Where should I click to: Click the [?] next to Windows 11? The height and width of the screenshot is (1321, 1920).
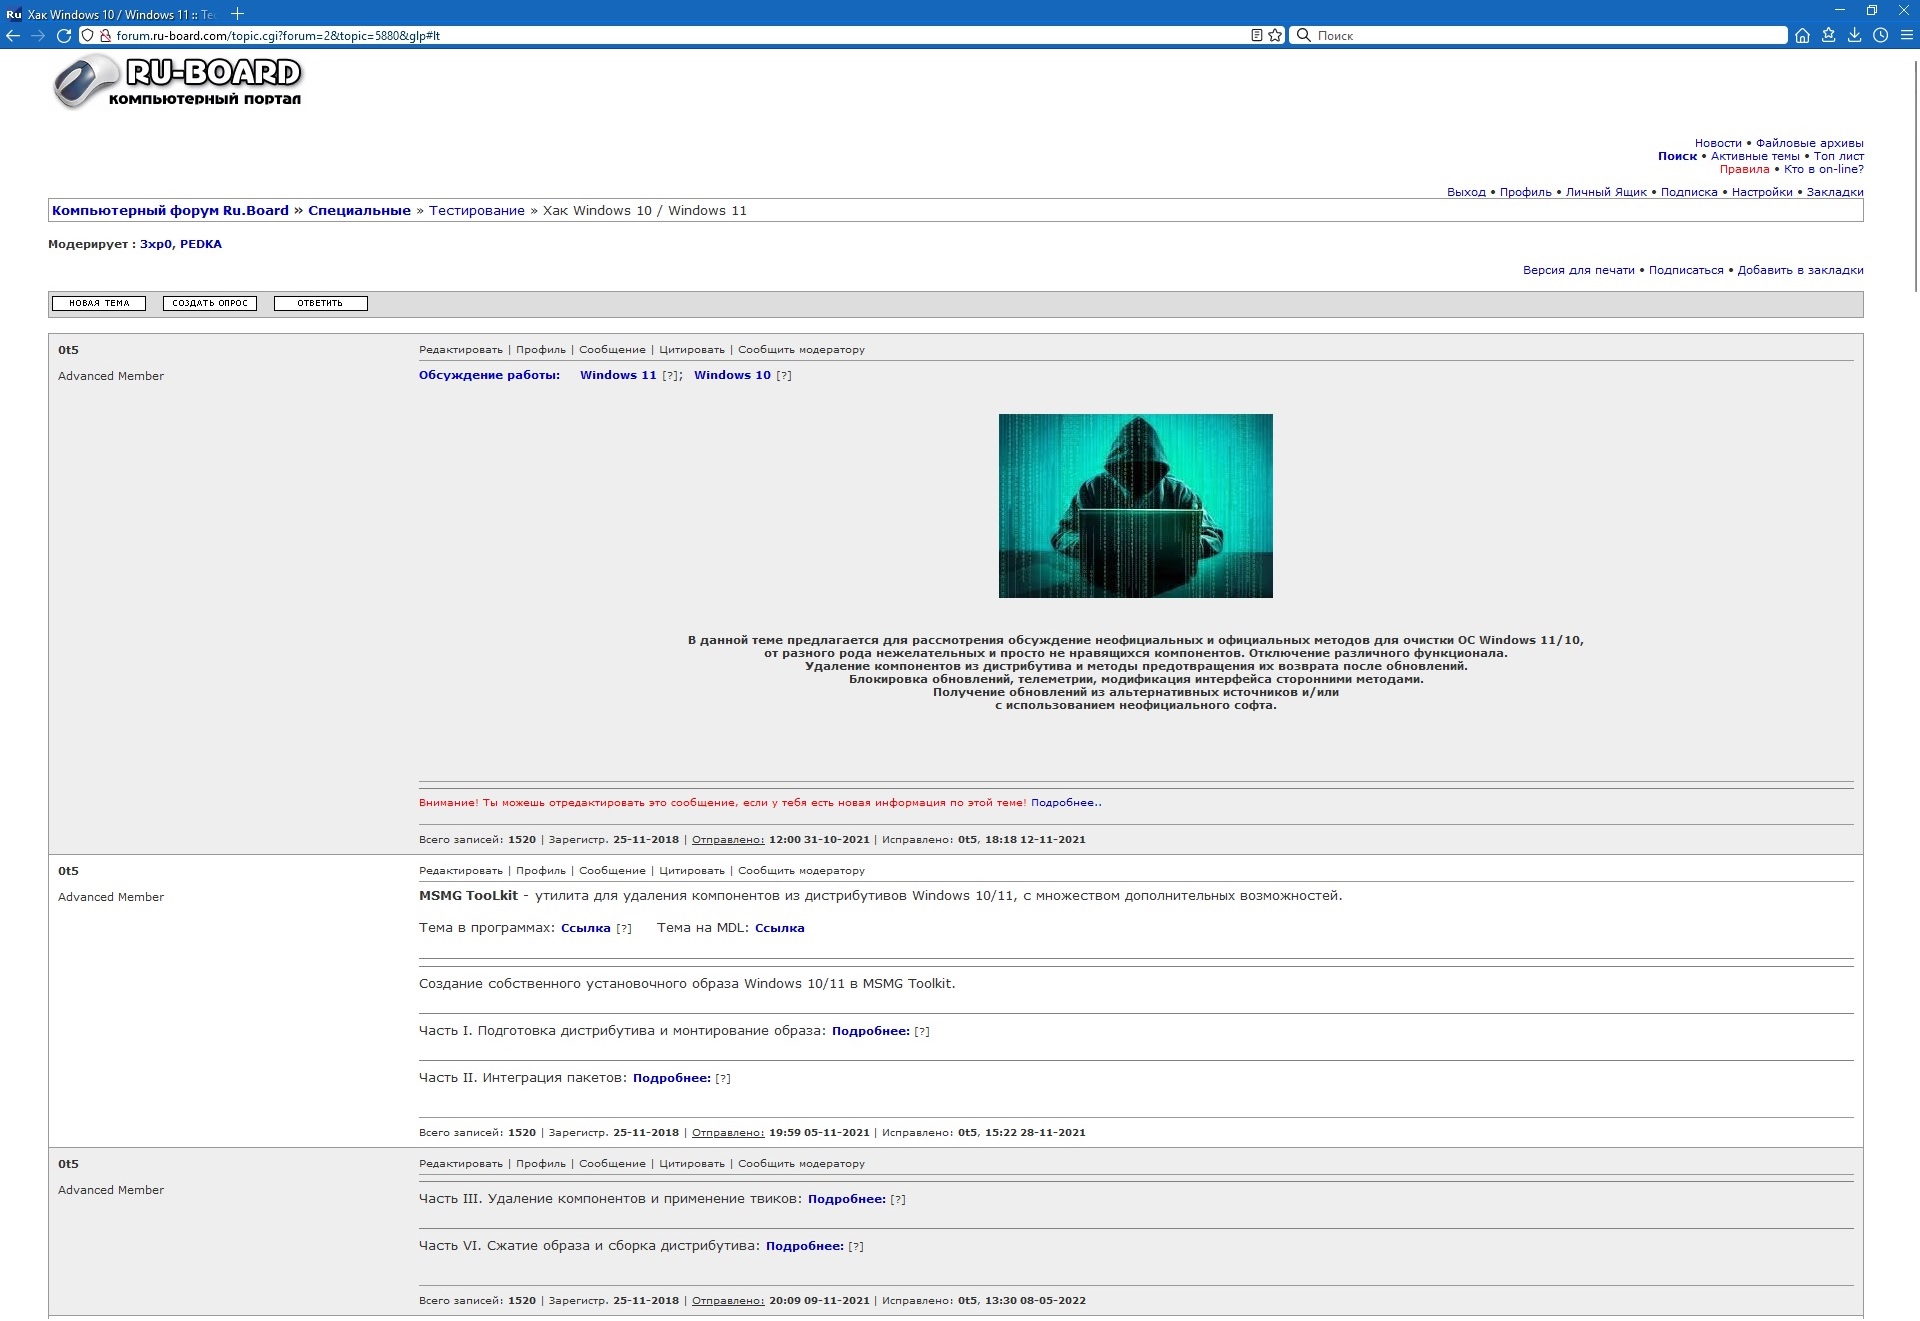coord(671,376)
